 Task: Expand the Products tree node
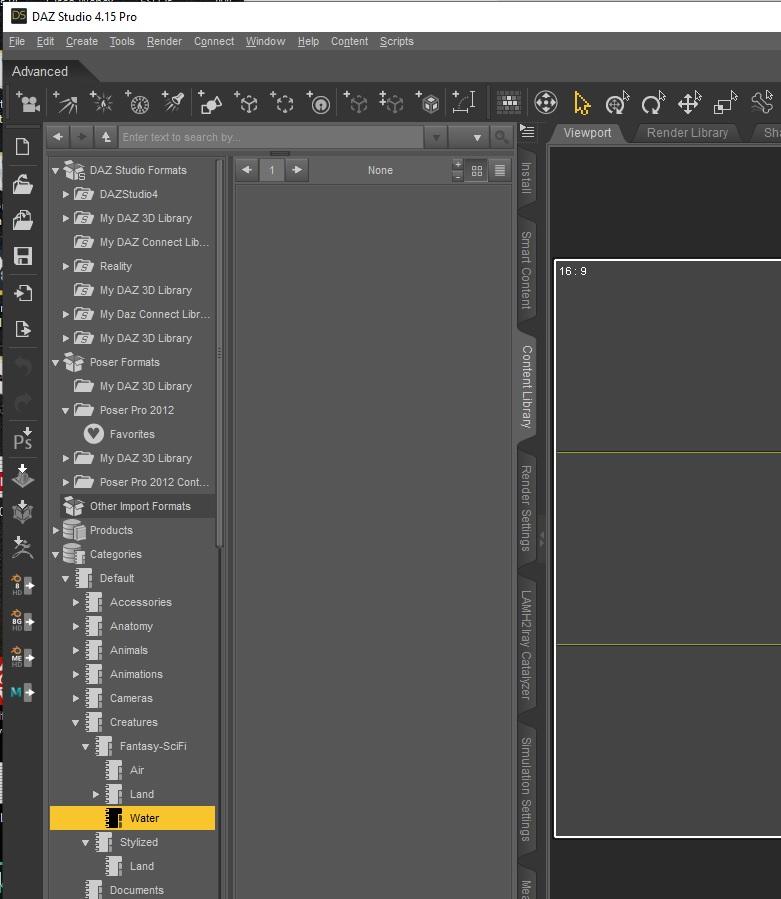(x=56, y=531)
